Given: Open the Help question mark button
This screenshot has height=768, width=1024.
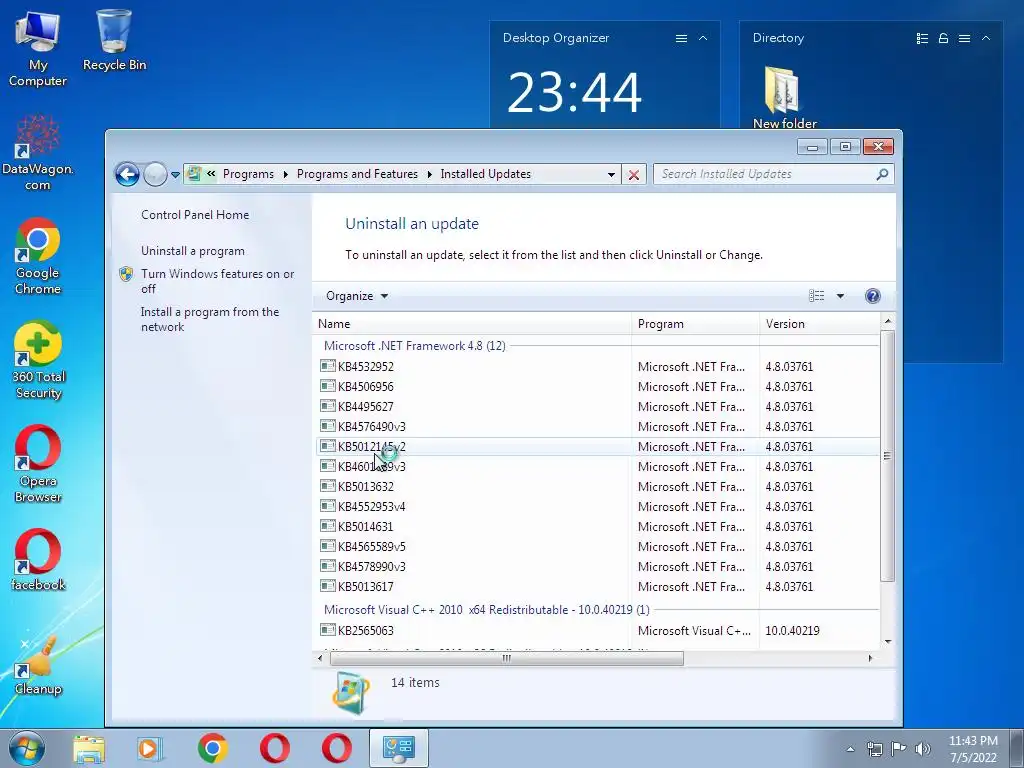Looking at the screenshot, I should tap(872, 296).
